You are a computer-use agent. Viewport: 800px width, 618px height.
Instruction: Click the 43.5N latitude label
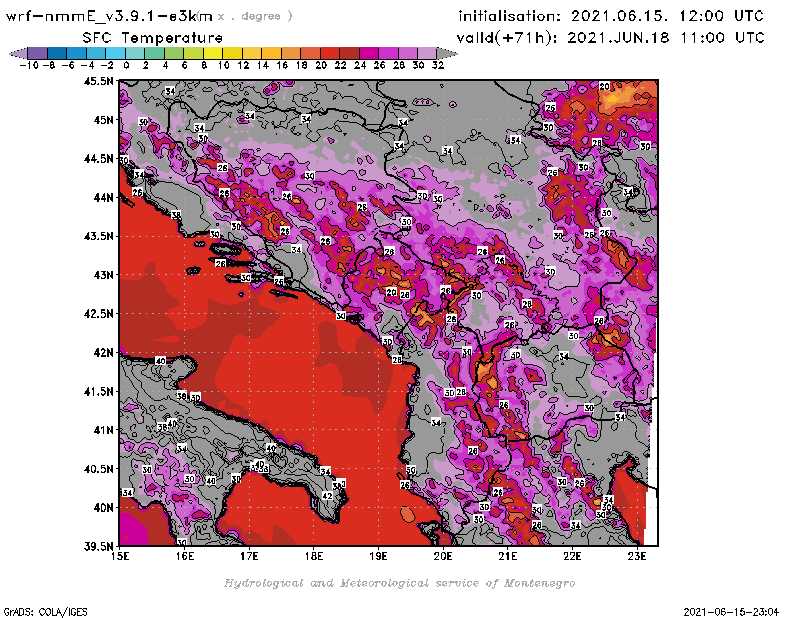[99, 236]
